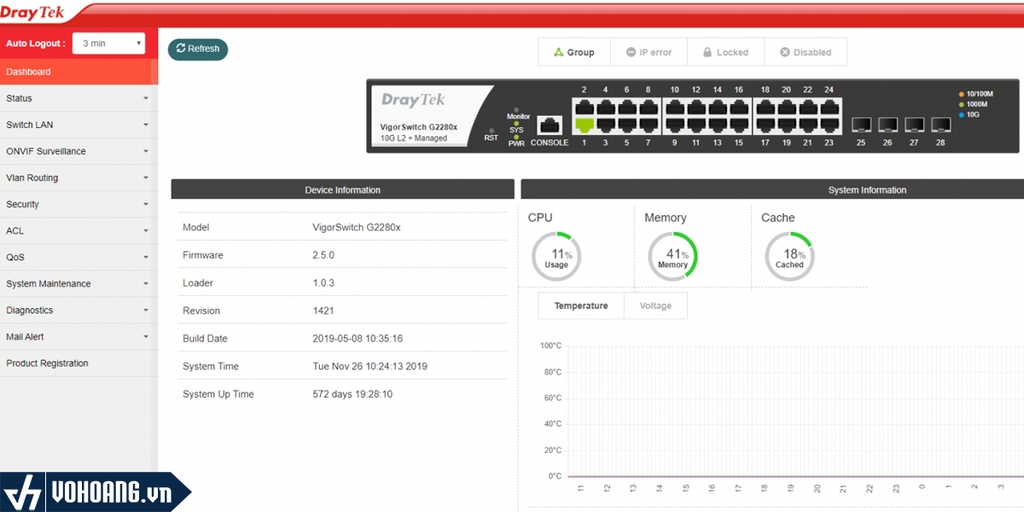The height and width of the screenshot is (512, 1024).
Task: Select the Group filter tab
Action: click(x=574, y=52)
